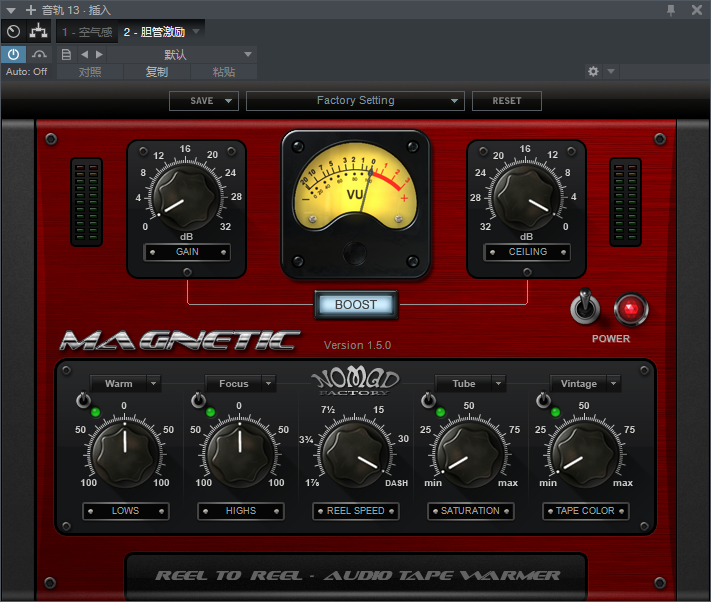Toggle the HIGHS section switch
The image size is (711, 602).
pyautogui.click(x=198, y=400)
